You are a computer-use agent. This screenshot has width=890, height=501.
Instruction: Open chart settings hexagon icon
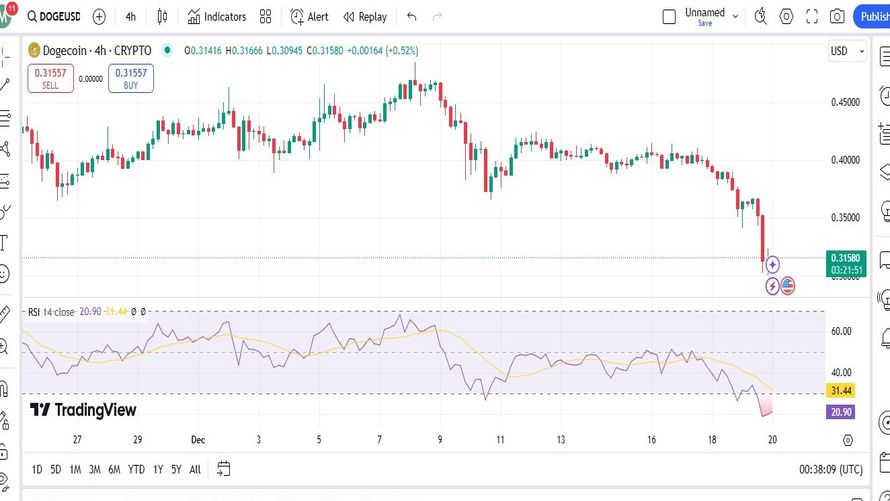point(786,16)
